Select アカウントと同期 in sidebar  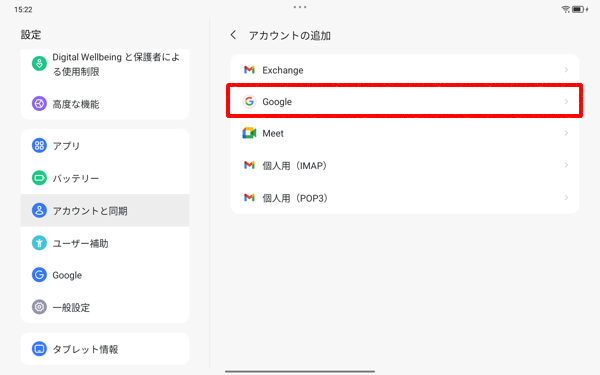(x=105, y=210)
